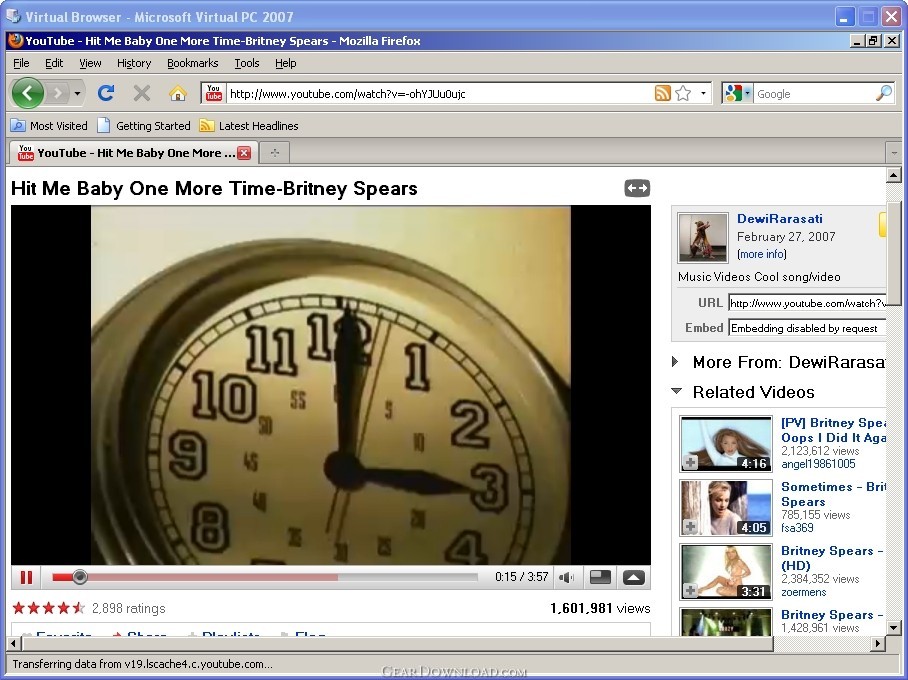Click the horizontal scrollbar right arrow
This screenshot has width=908, height=680.
pyautogui.click(x=878, y=643)
